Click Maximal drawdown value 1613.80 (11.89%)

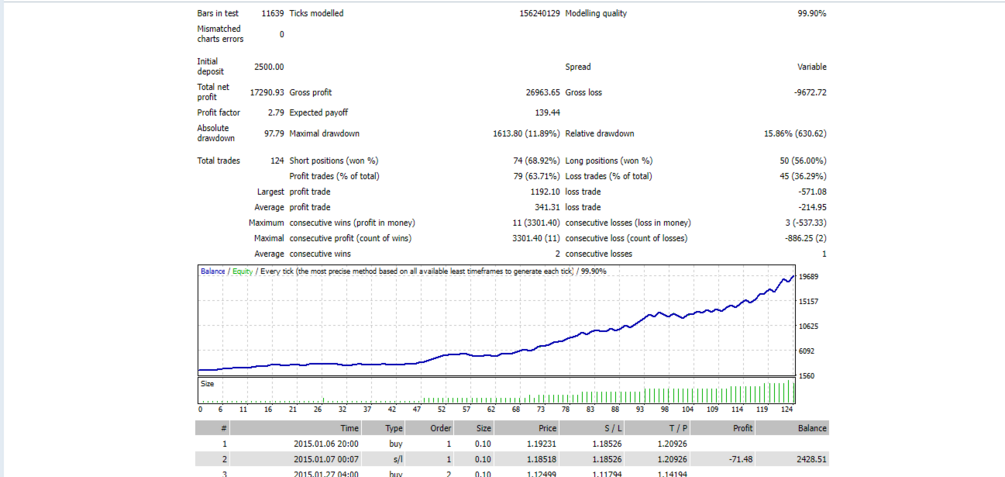pyautogui.click(x=525, y=133)
